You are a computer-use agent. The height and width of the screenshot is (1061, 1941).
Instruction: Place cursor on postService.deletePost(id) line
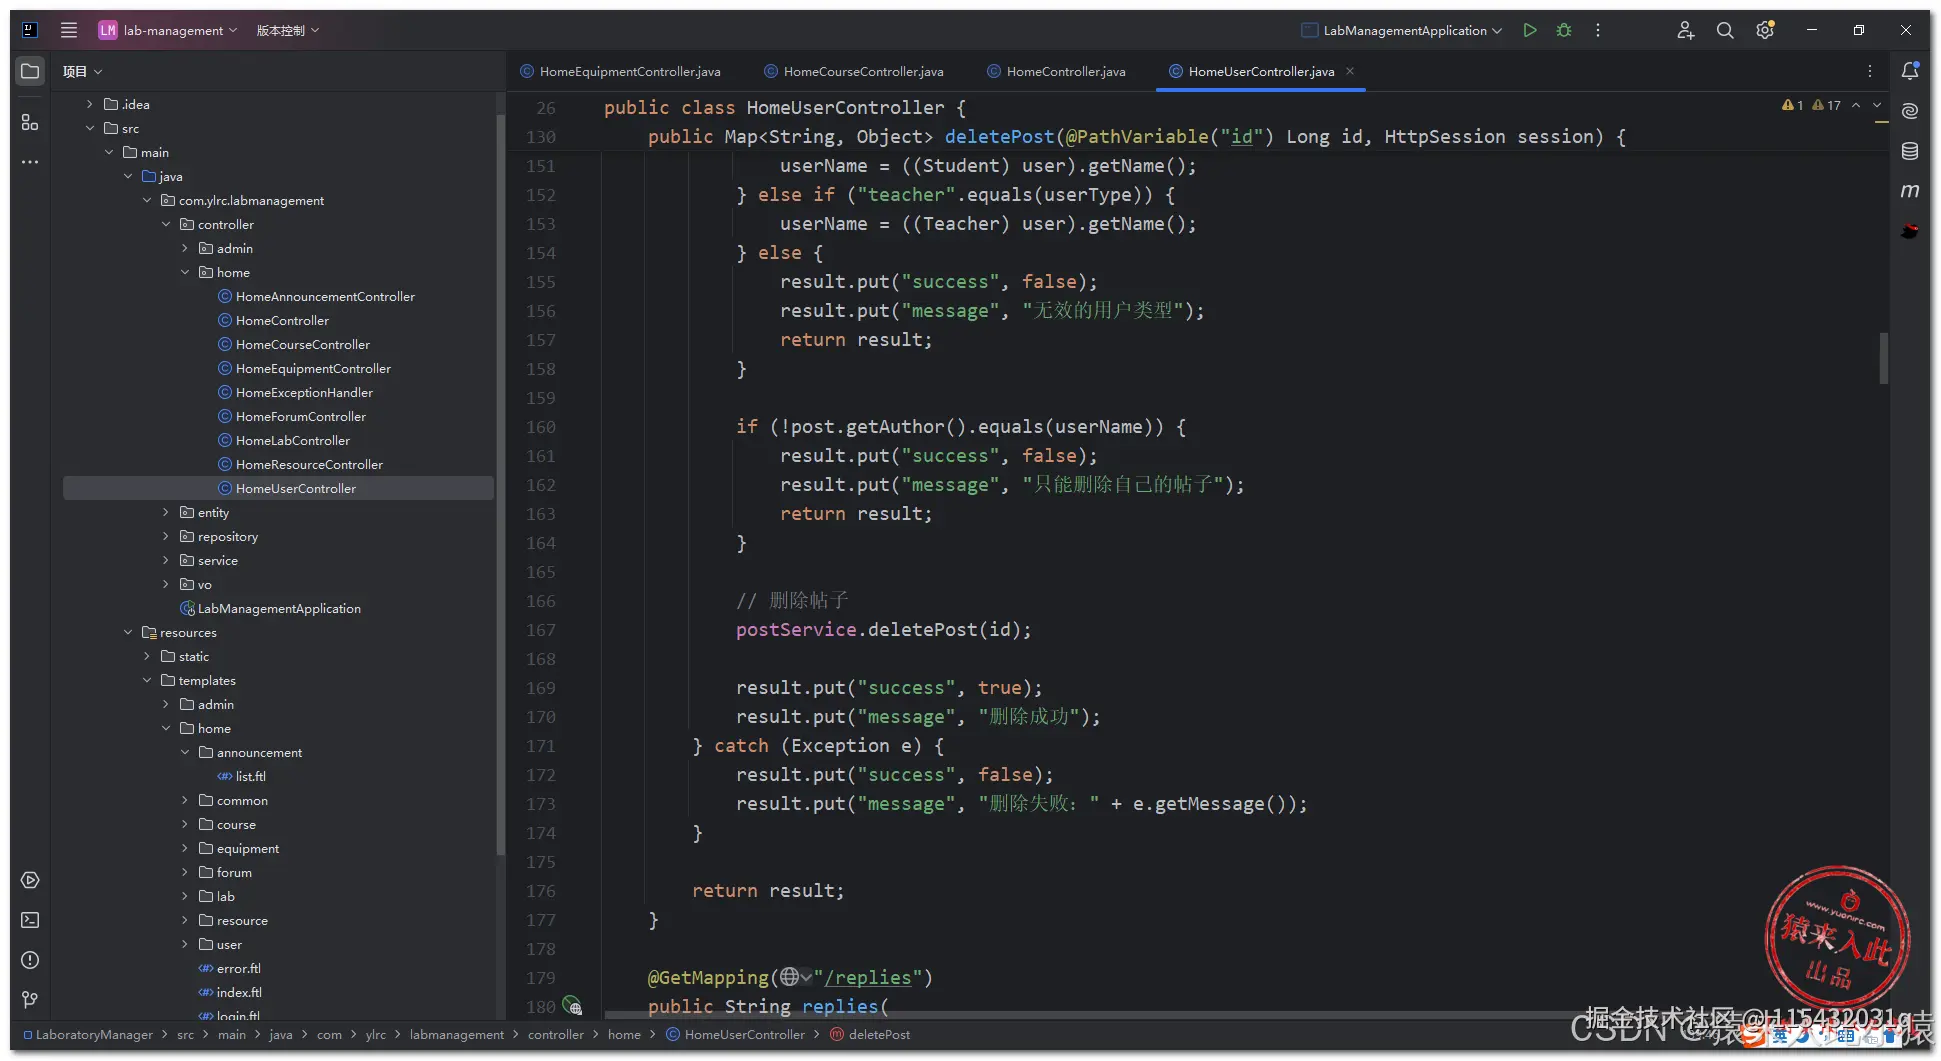pos(884,630)
